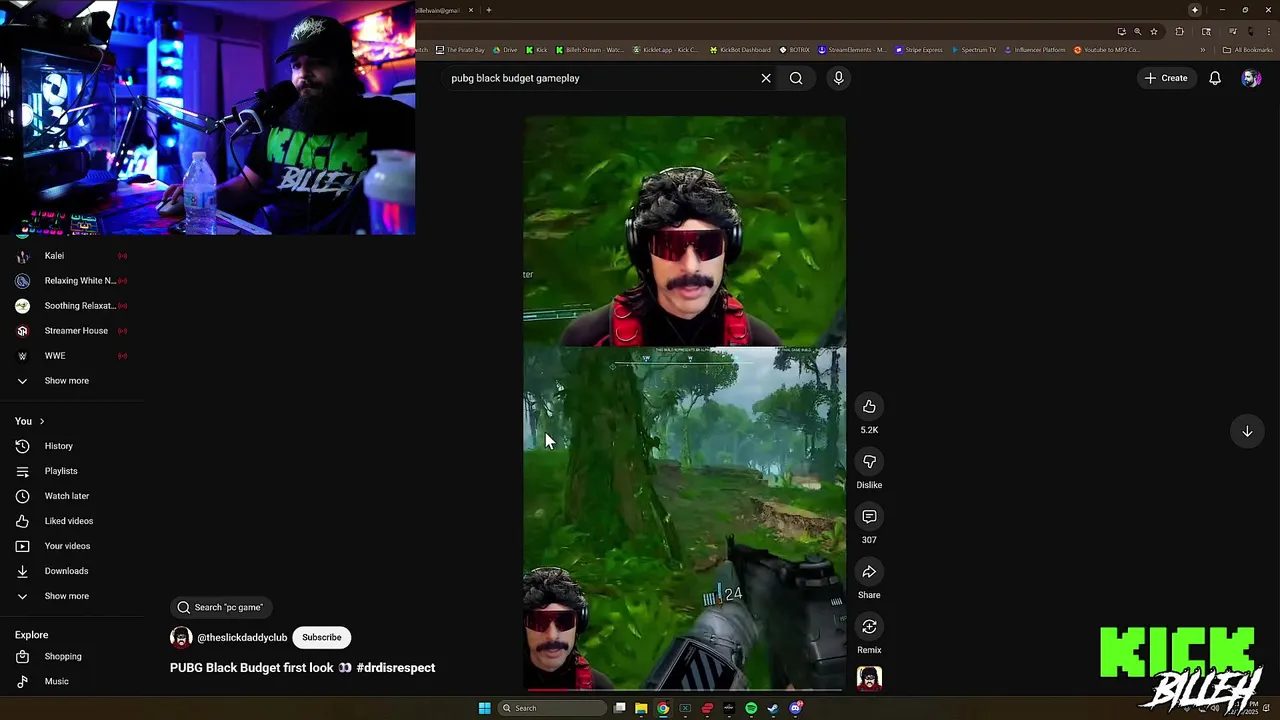Open Steam from the taskbar
The height and width of the screenshot is (720, 1280).
pyautogui.click(x=773, y=708)
